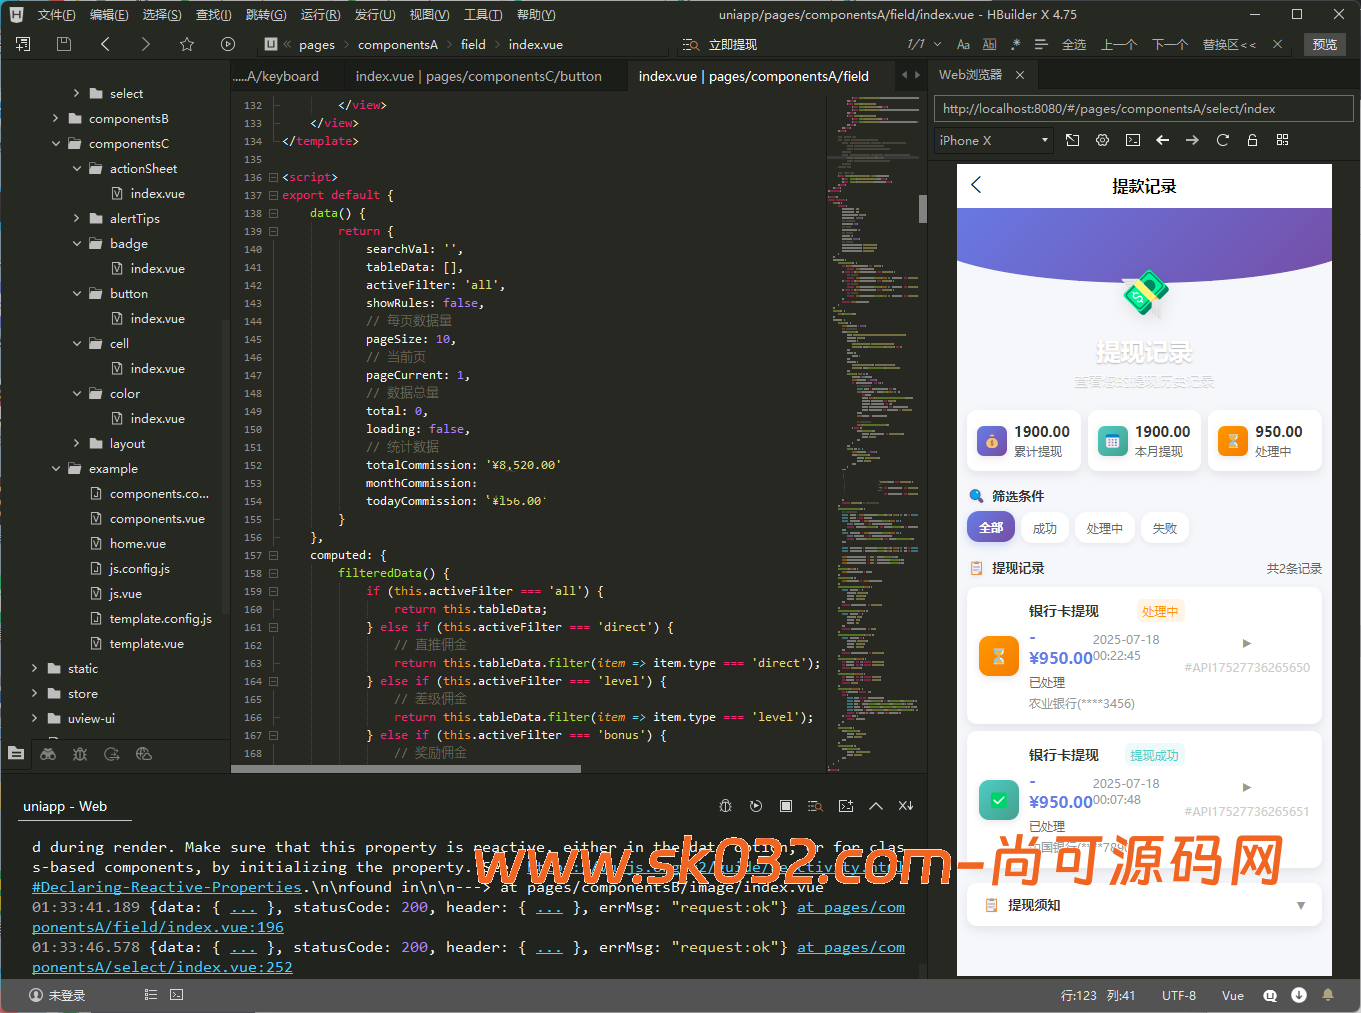1361x1013 pixels.
Task: Open the iPhone X device dropdown
Action: (x=992, y=140)
